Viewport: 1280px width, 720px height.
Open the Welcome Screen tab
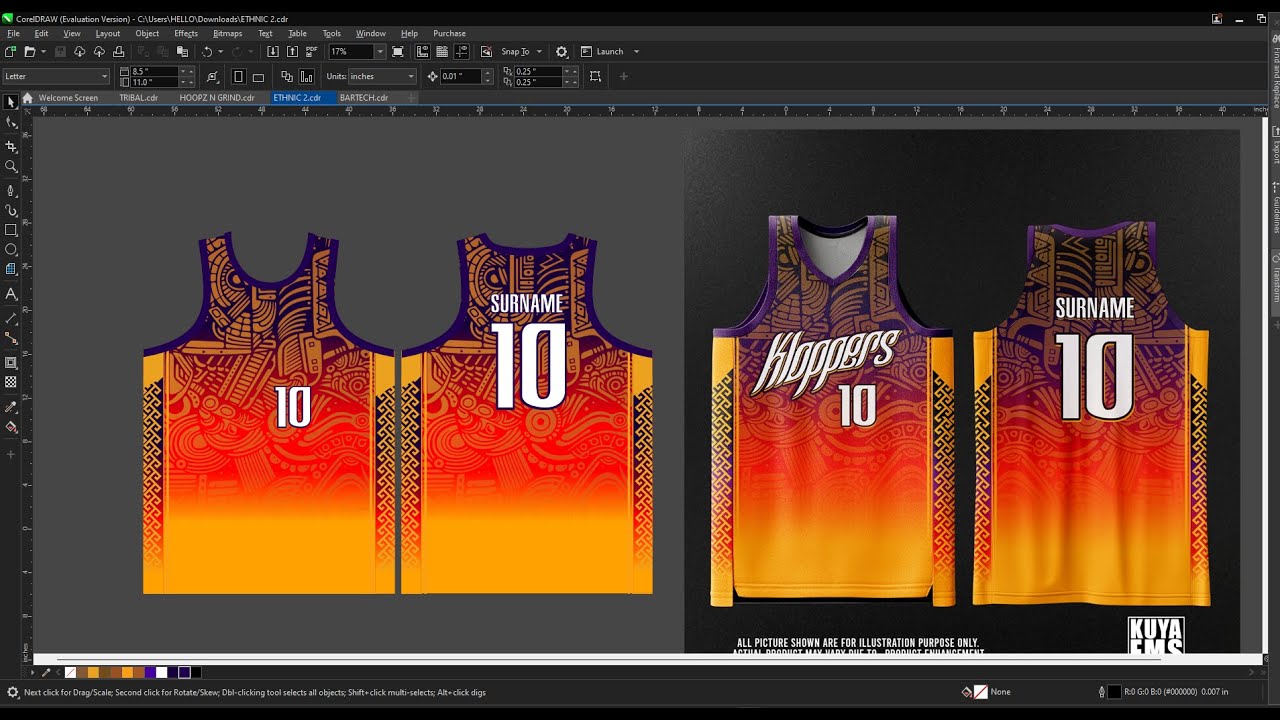coord(68,98)
